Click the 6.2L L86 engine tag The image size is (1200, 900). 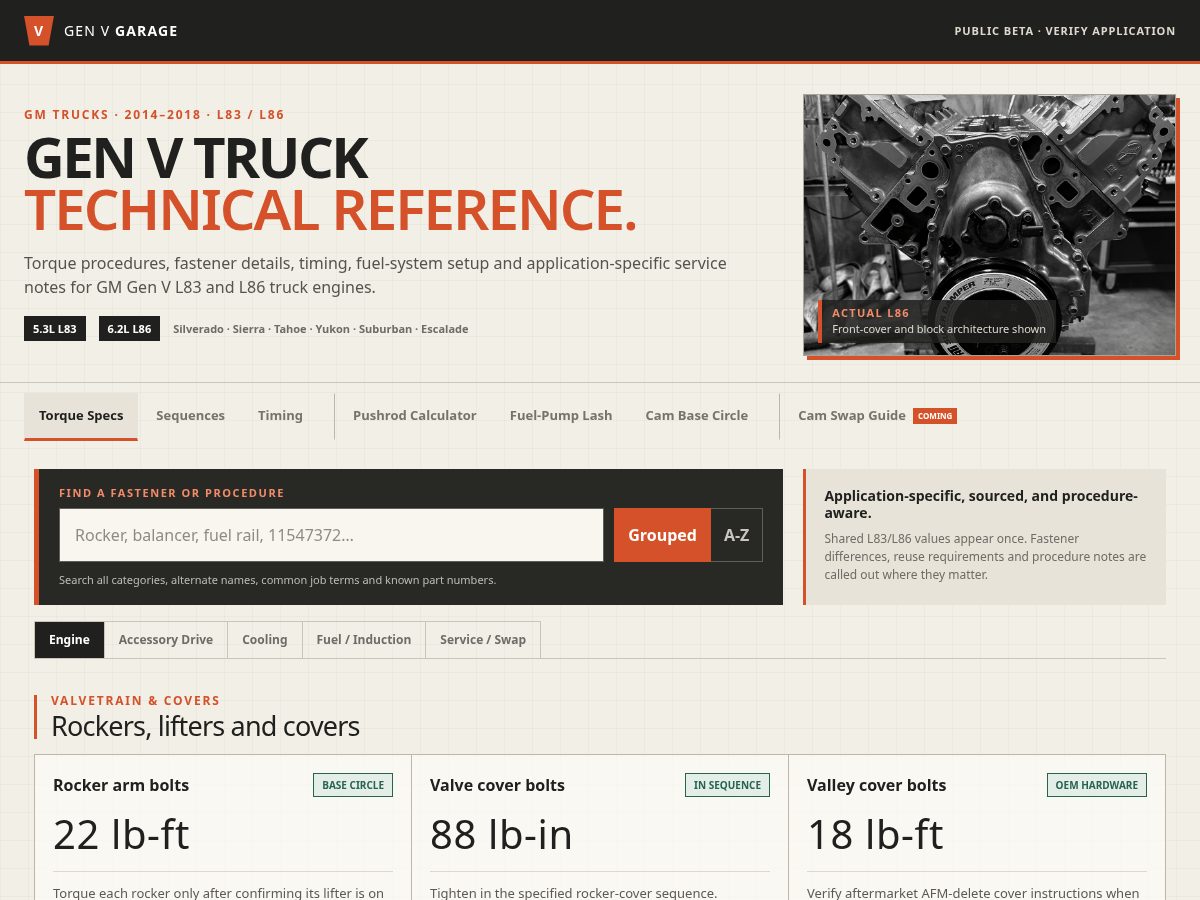pos(129,329)
